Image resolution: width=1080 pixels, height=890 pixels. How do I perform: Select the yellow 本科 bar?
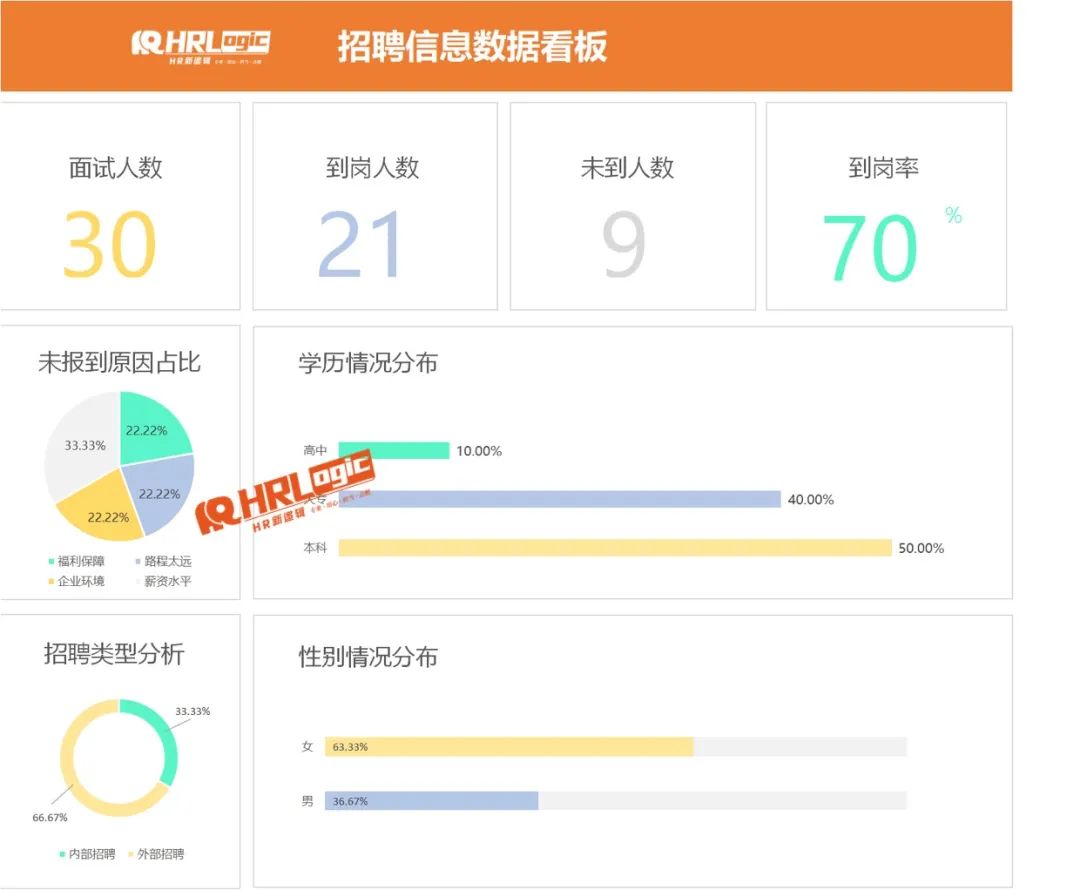(x=615, y=548)
